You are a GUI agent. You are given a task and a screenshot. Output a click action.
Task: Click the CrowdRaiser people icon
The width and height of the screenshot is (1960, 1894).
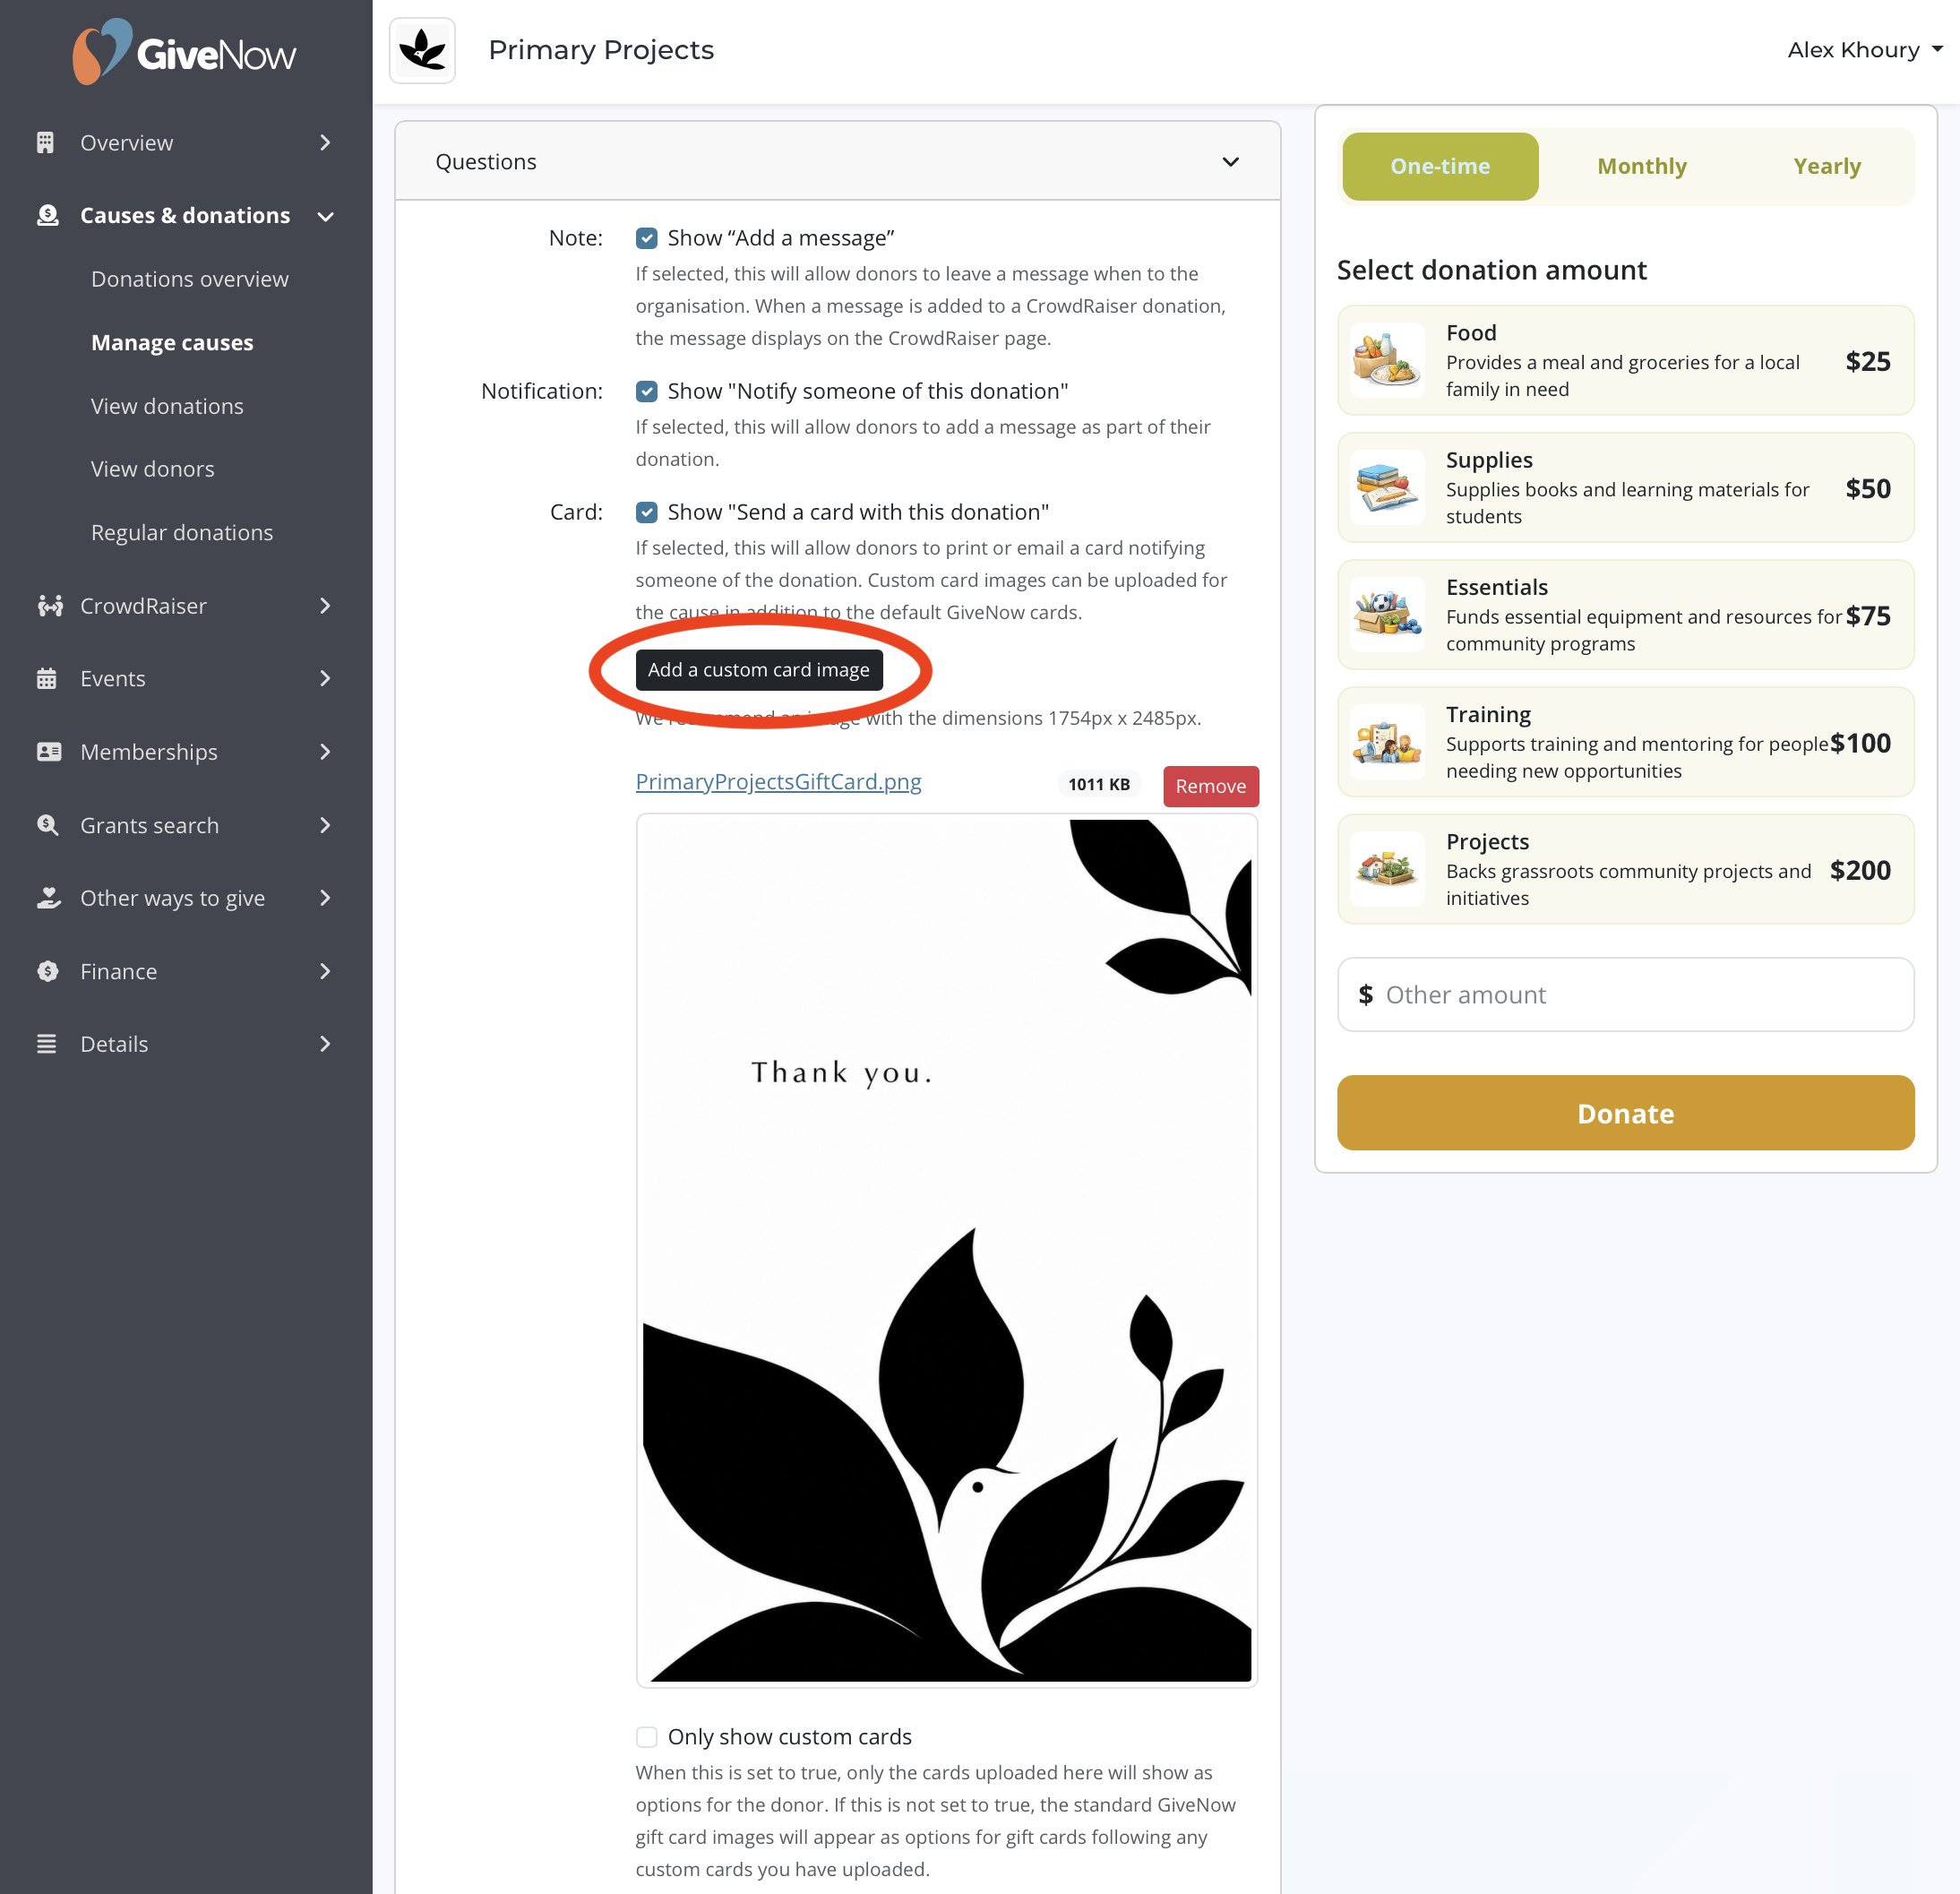[x=49, y=606]
